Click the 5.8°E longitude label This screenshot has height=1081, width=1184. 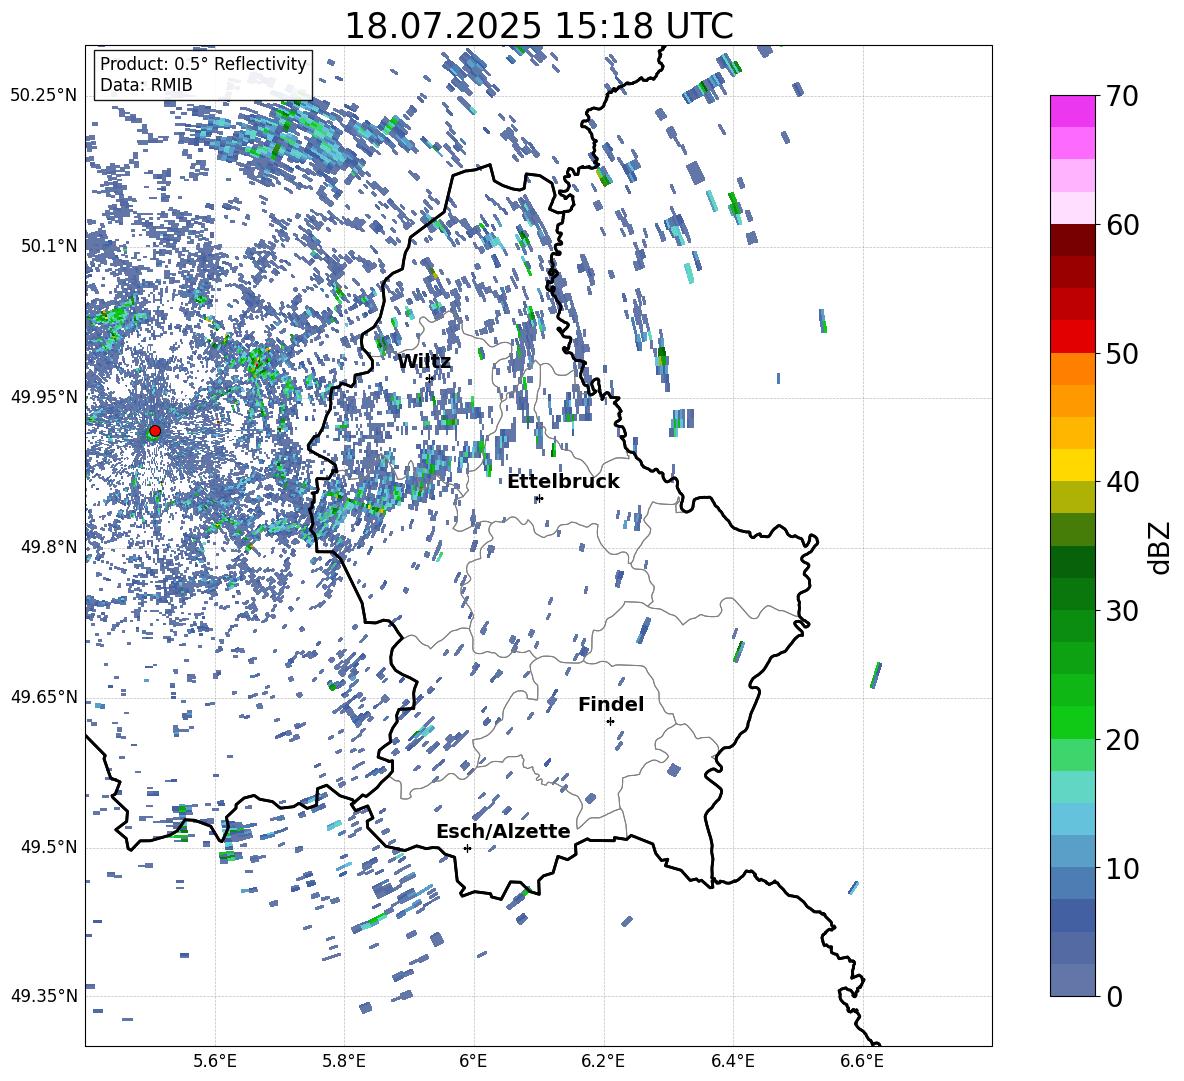(344, 1061)
